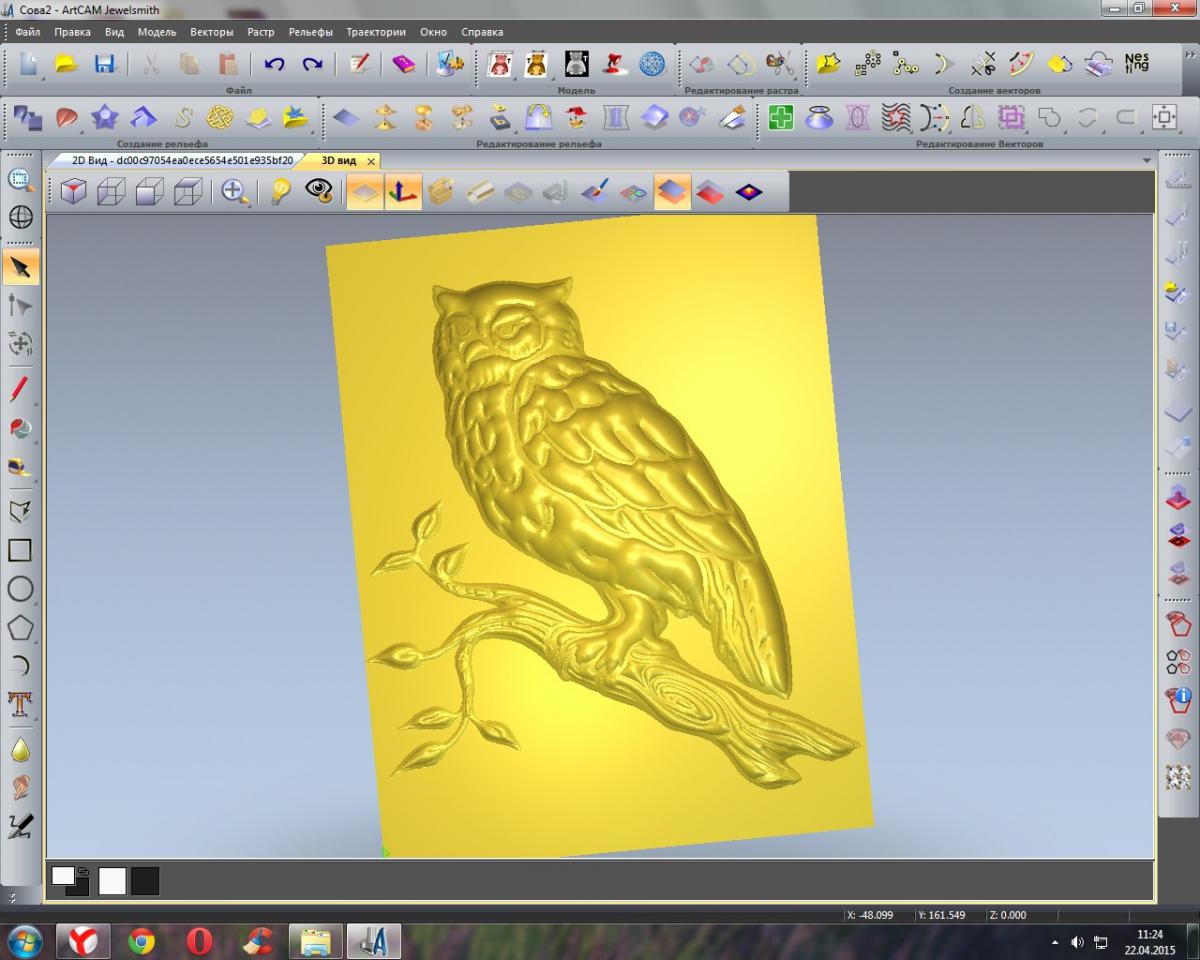Close the 3D вид tab
Viewport: 1200px width, 960px height.
[371, 161]
